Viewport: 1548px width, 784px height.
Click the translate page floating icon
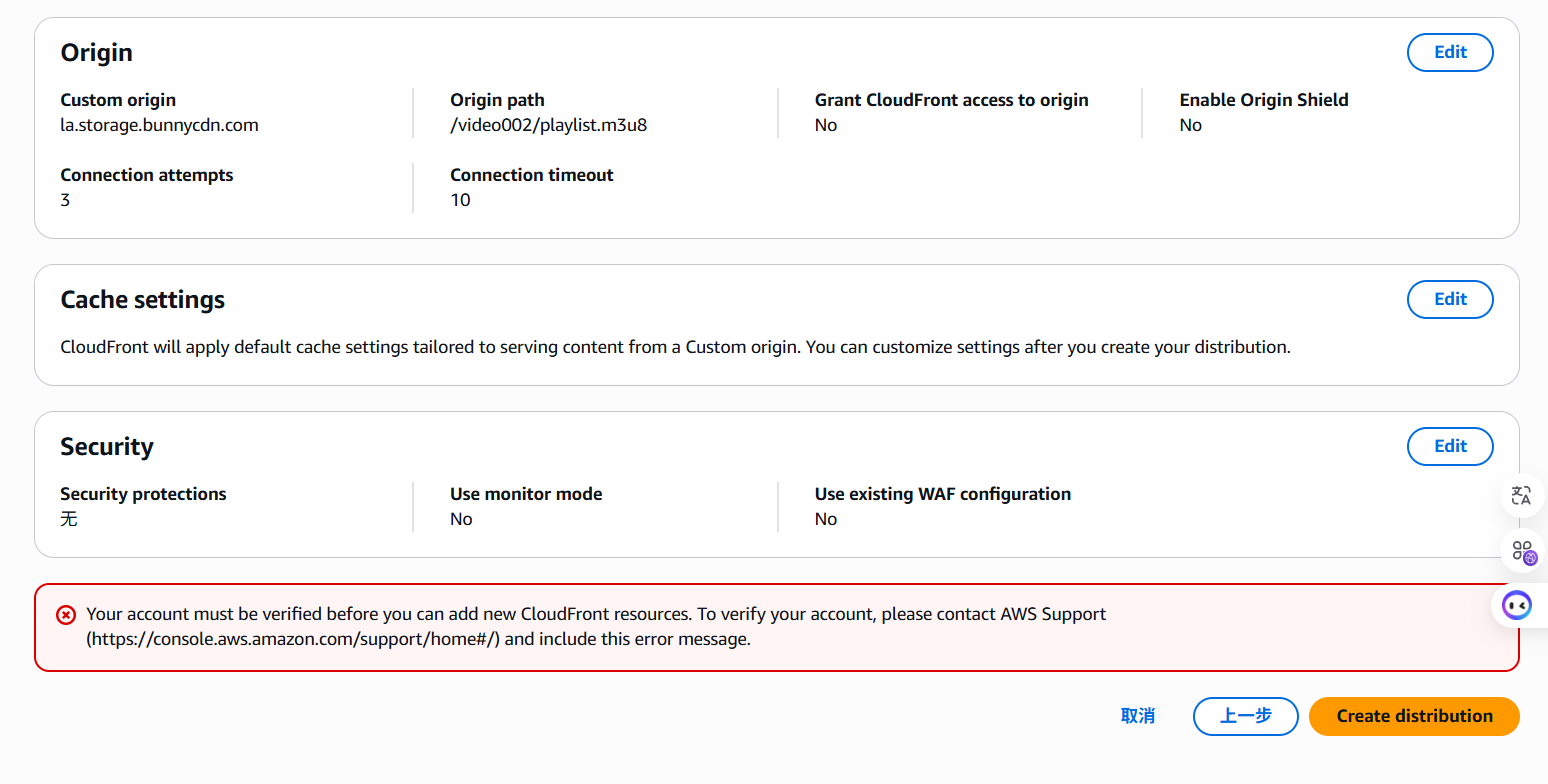pos(1522,495)
